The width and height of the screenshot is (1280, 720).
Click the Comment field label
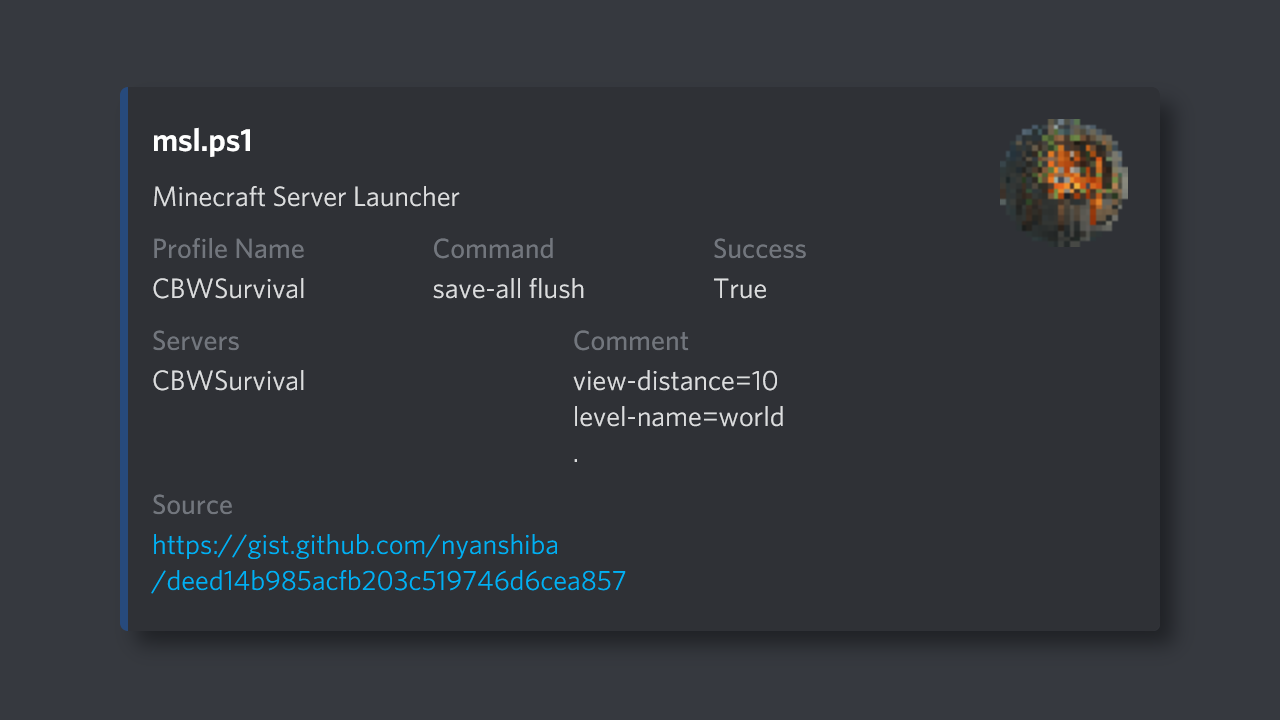tap(631, 341)
